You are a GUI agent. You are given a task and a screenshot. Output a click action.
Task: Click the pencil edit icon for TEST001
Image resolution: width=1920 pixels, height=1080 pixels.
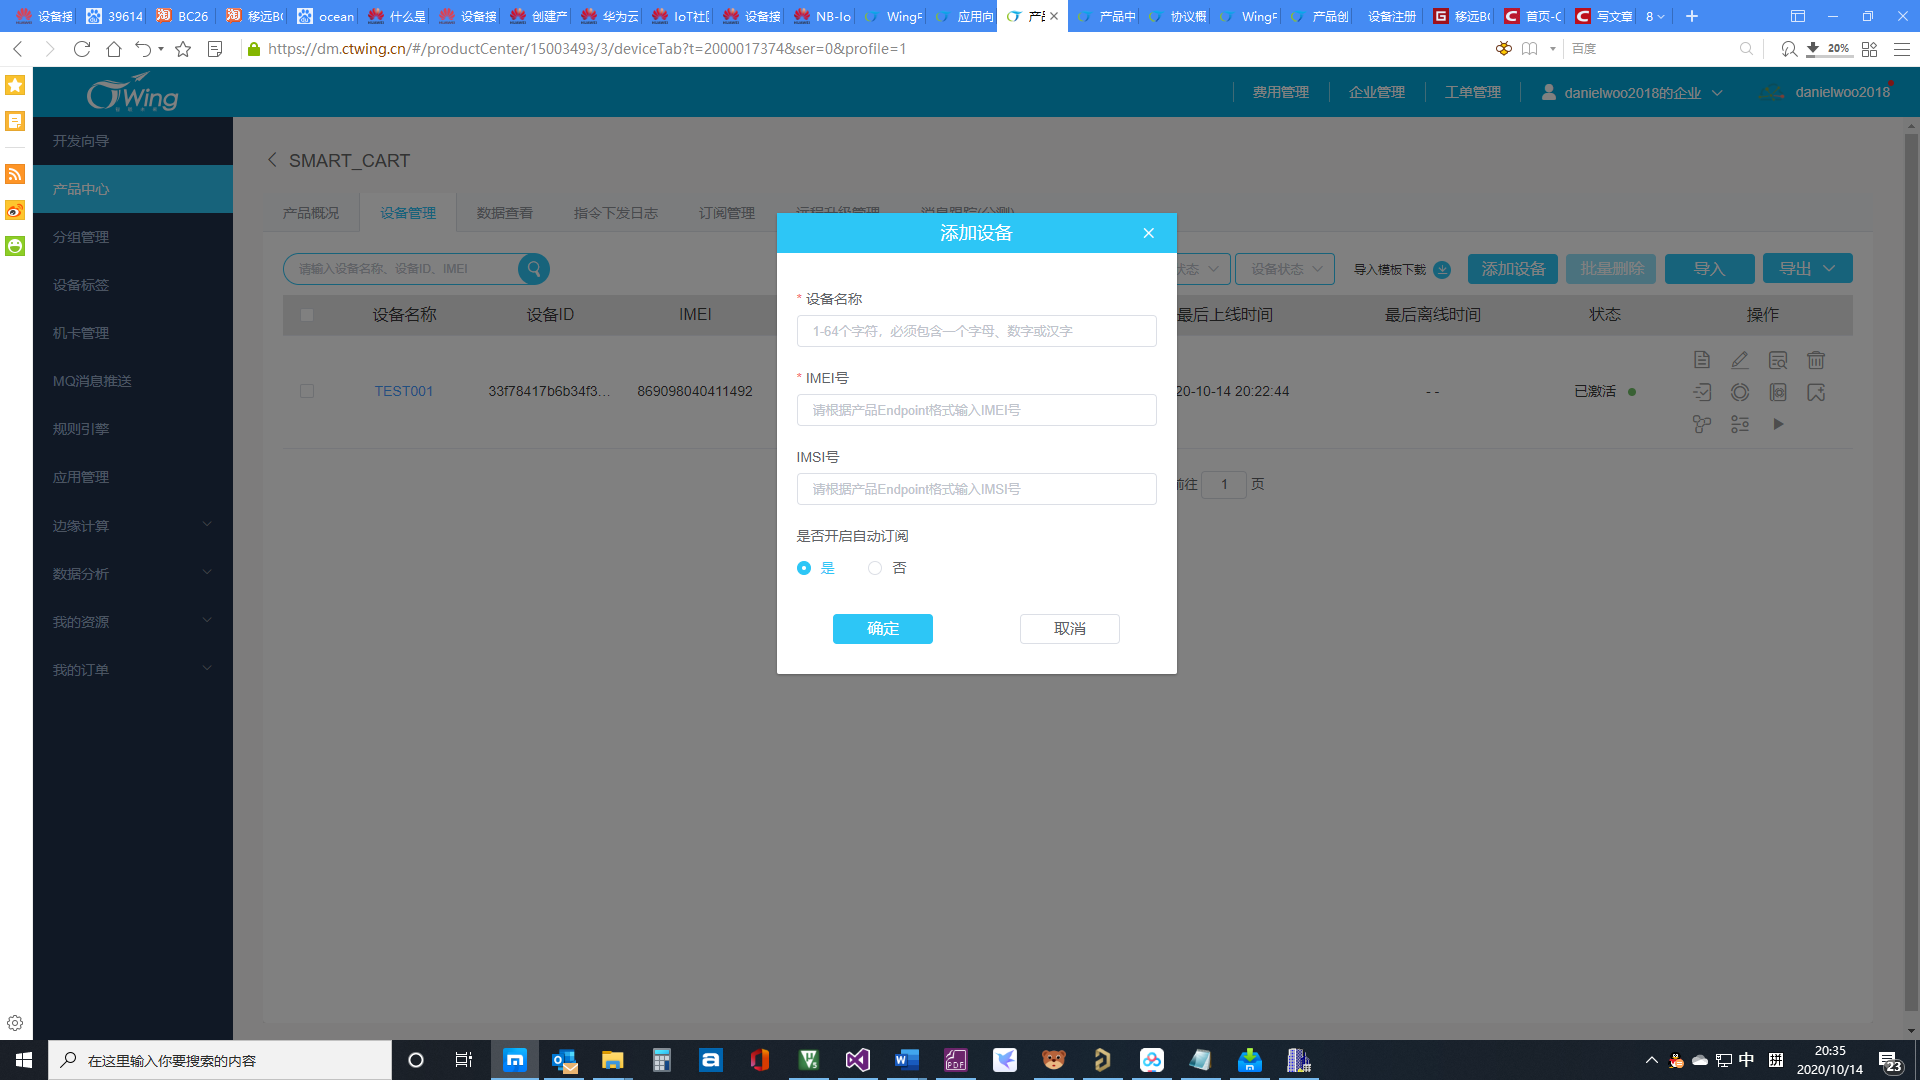click(1740, 360)
